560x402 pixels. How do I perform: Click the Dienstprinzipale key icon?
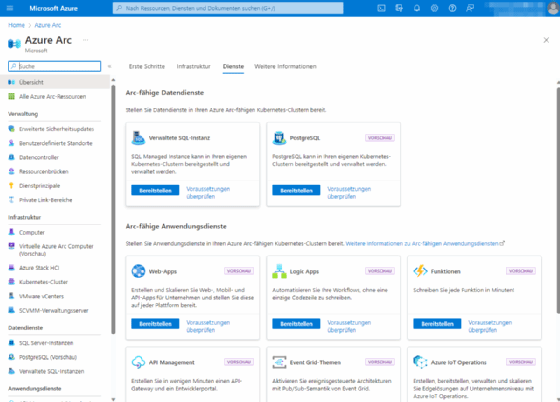pos(11,186)
